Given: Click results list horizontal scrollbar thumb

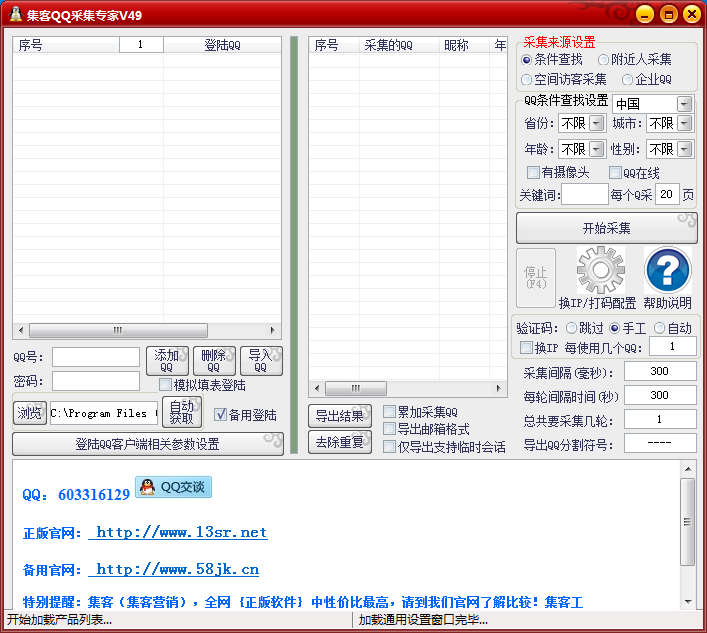Looking at the screenshot, I should [356, 388].
